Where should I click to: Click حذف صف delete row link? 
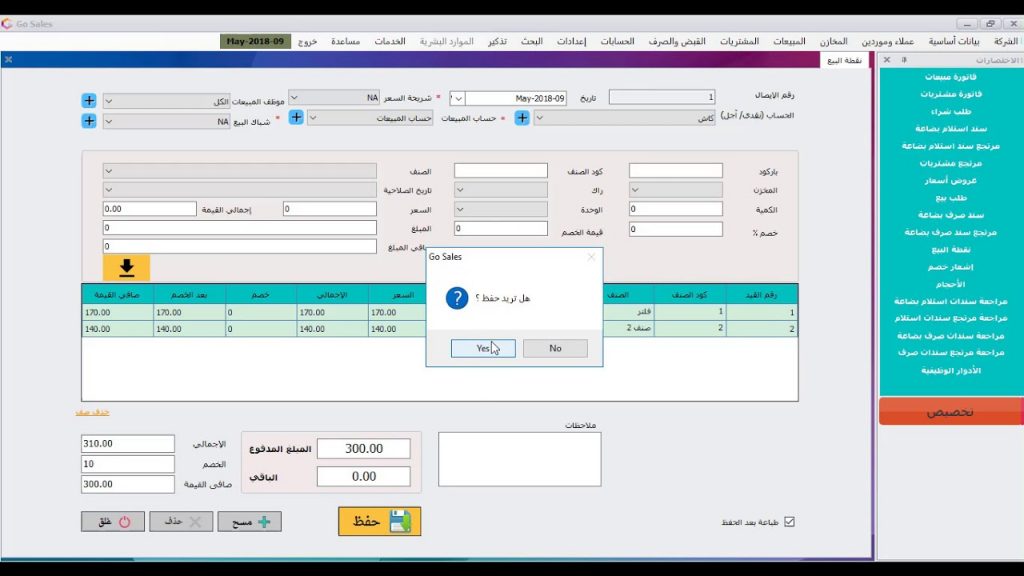coord(92,412)
